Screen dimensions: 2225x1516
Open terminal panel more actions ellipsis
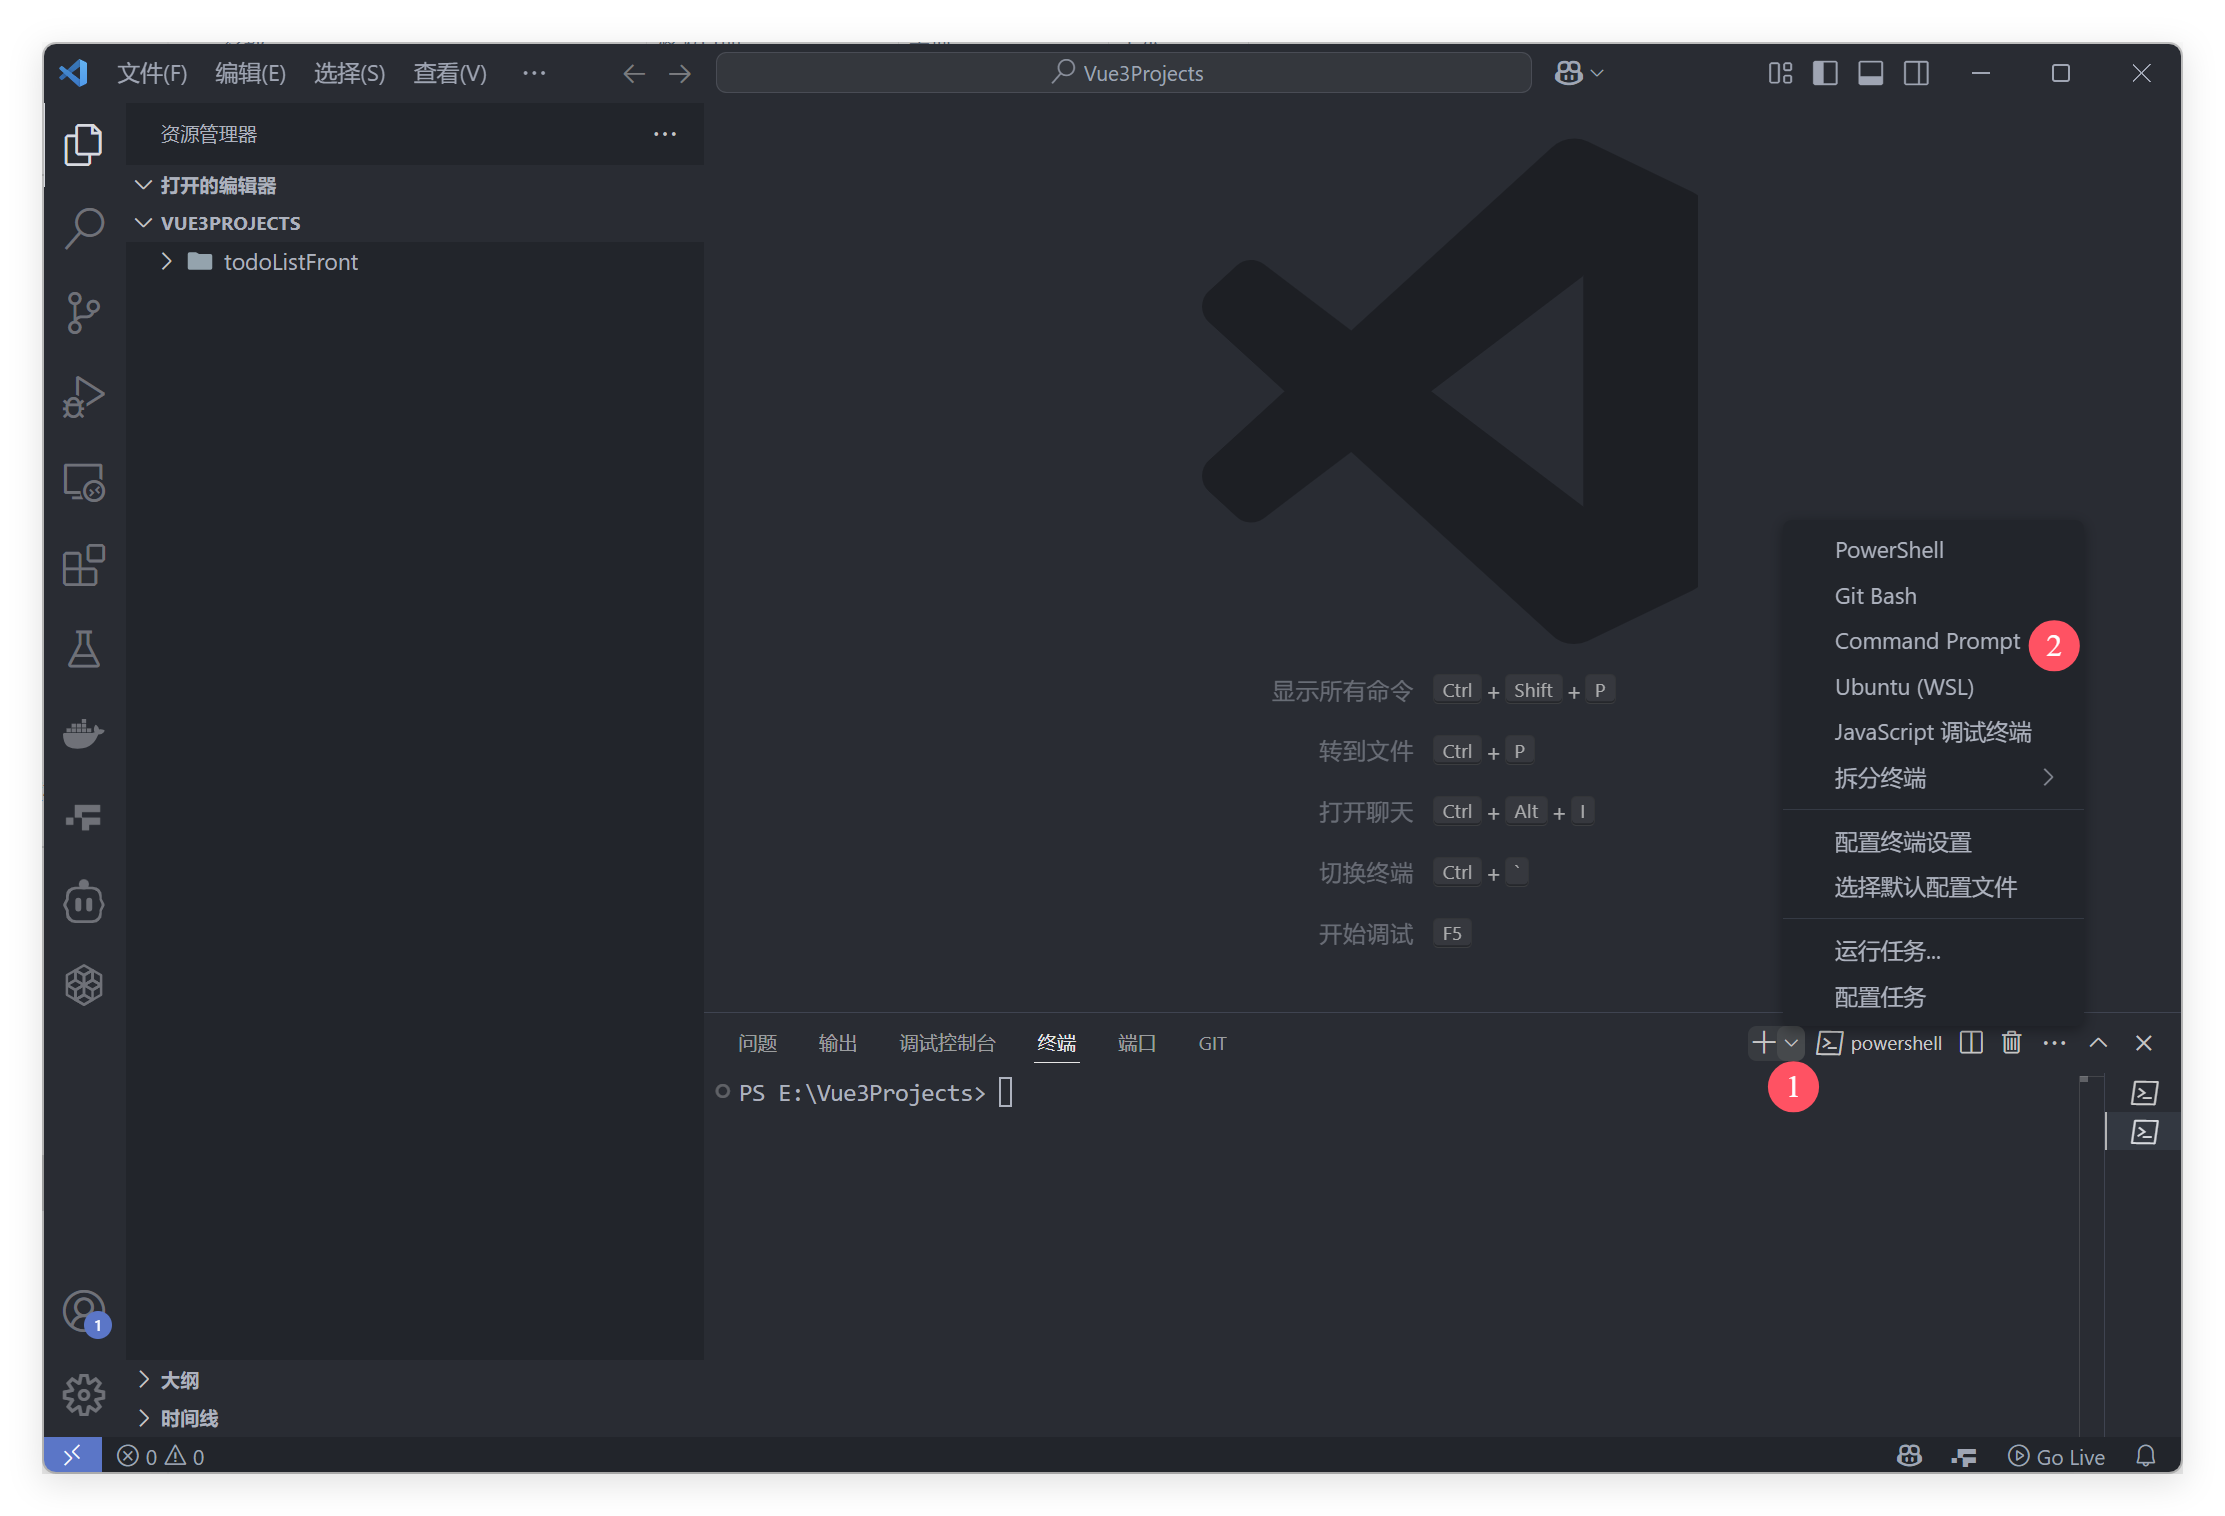tap(2054, 1043)
